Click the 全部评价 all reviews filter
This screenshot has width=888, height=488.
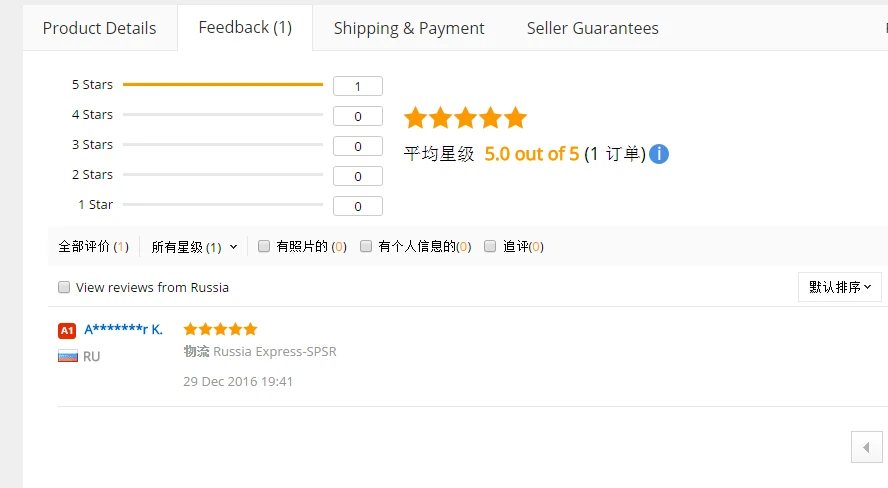(93, 247)
